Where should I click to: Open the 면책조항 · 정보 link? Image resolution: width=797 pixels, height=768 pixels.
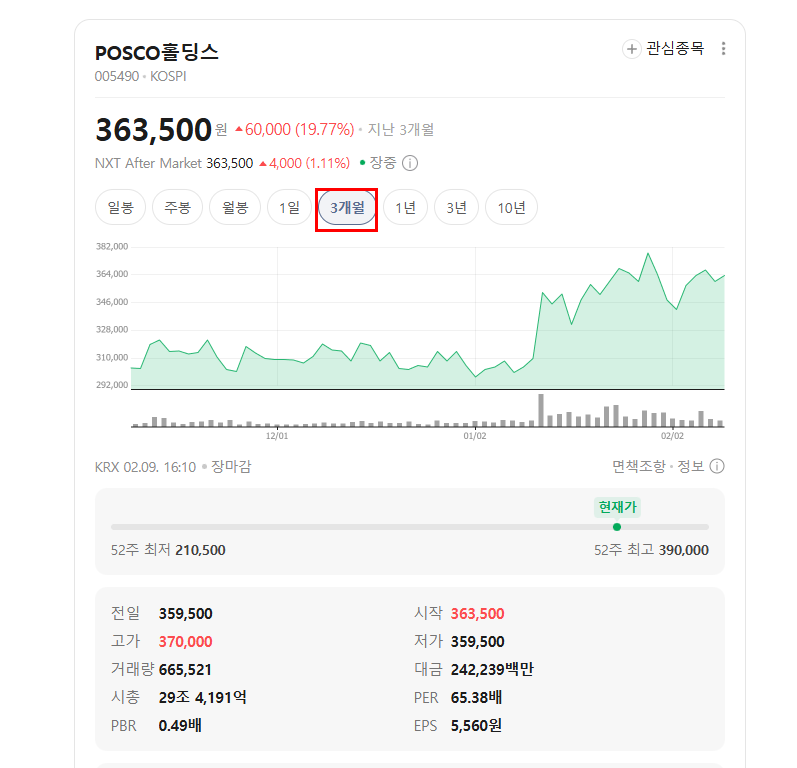click(x=658, y=466)
